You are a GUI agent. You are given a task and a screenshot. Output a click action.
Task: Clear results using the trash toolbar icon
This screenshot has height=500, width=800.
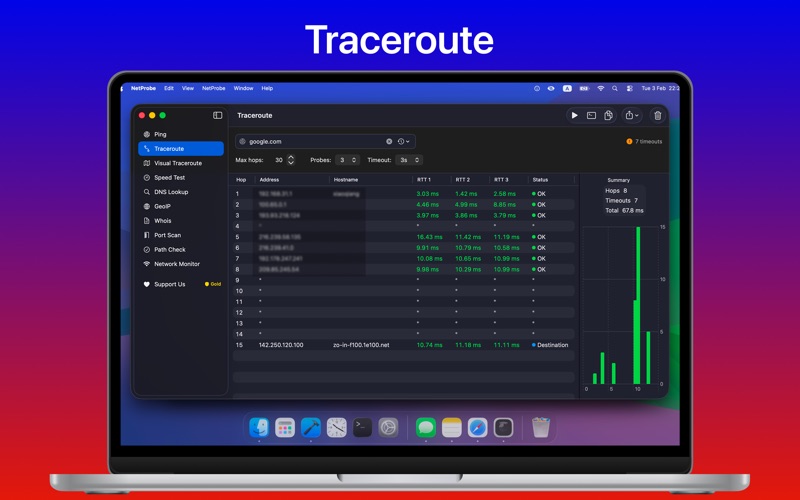click(x=658, y=115)
